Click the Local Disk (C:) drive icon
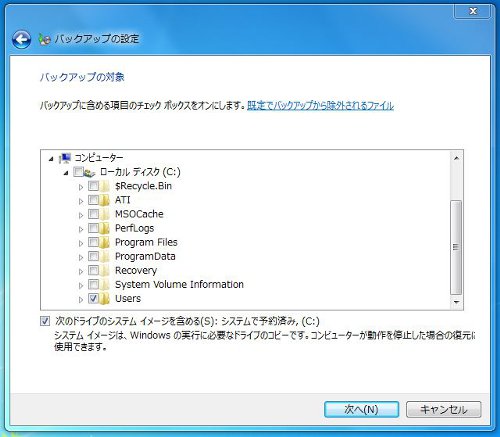The height and width of the screenshot is (437, 500). (x=89, y=172)
